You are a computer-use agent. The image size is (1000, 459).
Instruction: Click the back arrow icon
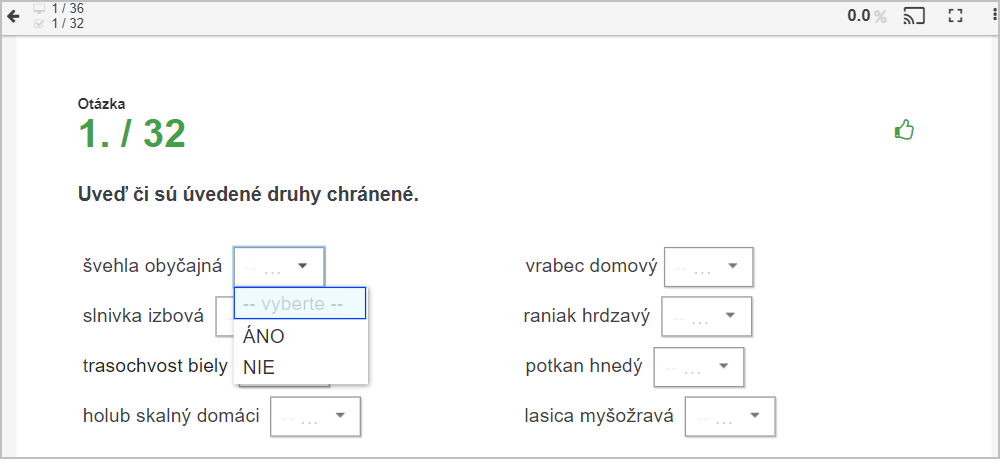[13, 17]
